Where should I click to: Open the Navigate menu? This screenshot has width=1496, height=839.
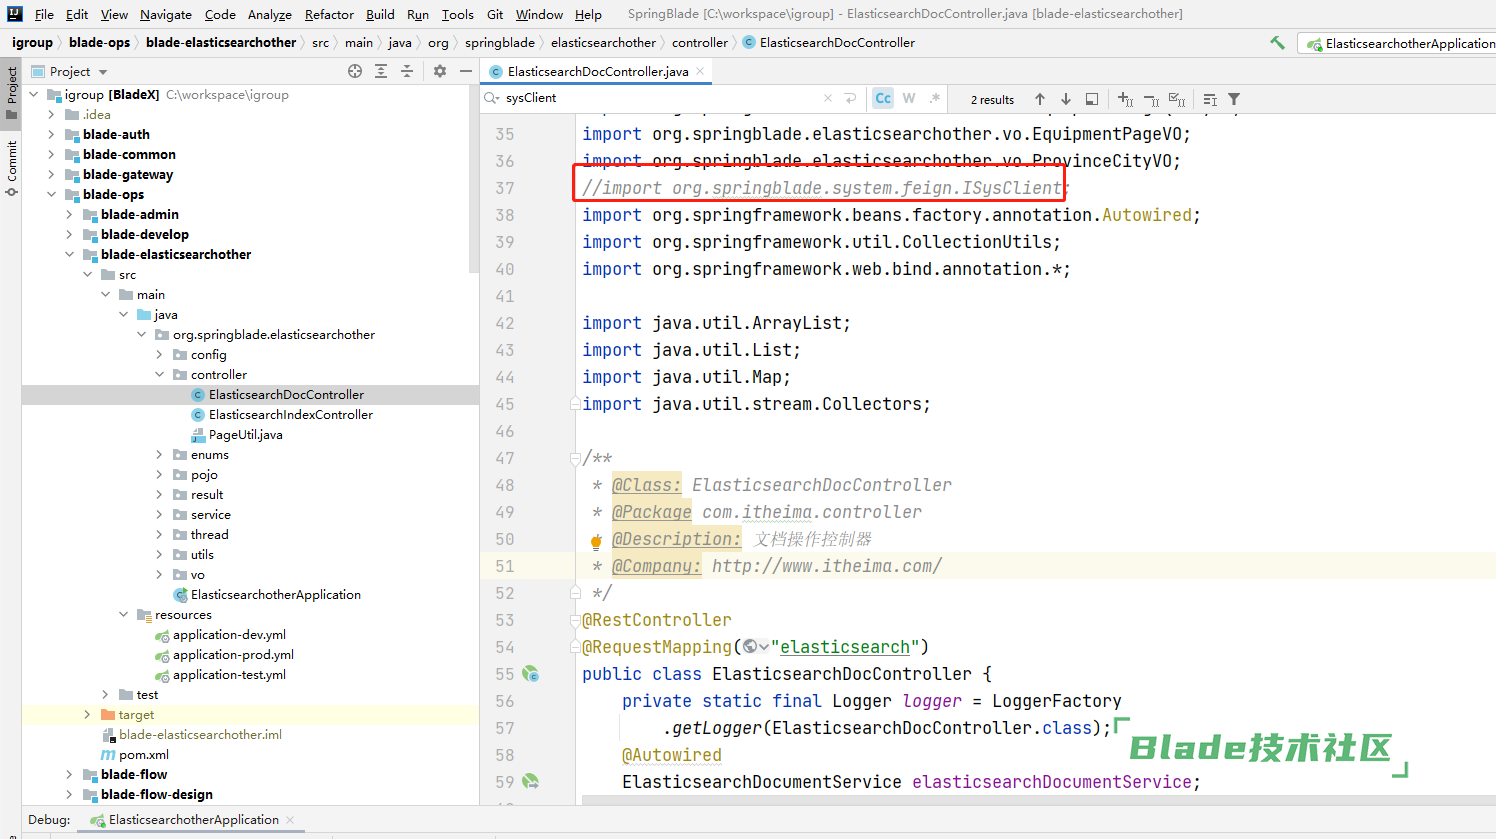[166, 14]
